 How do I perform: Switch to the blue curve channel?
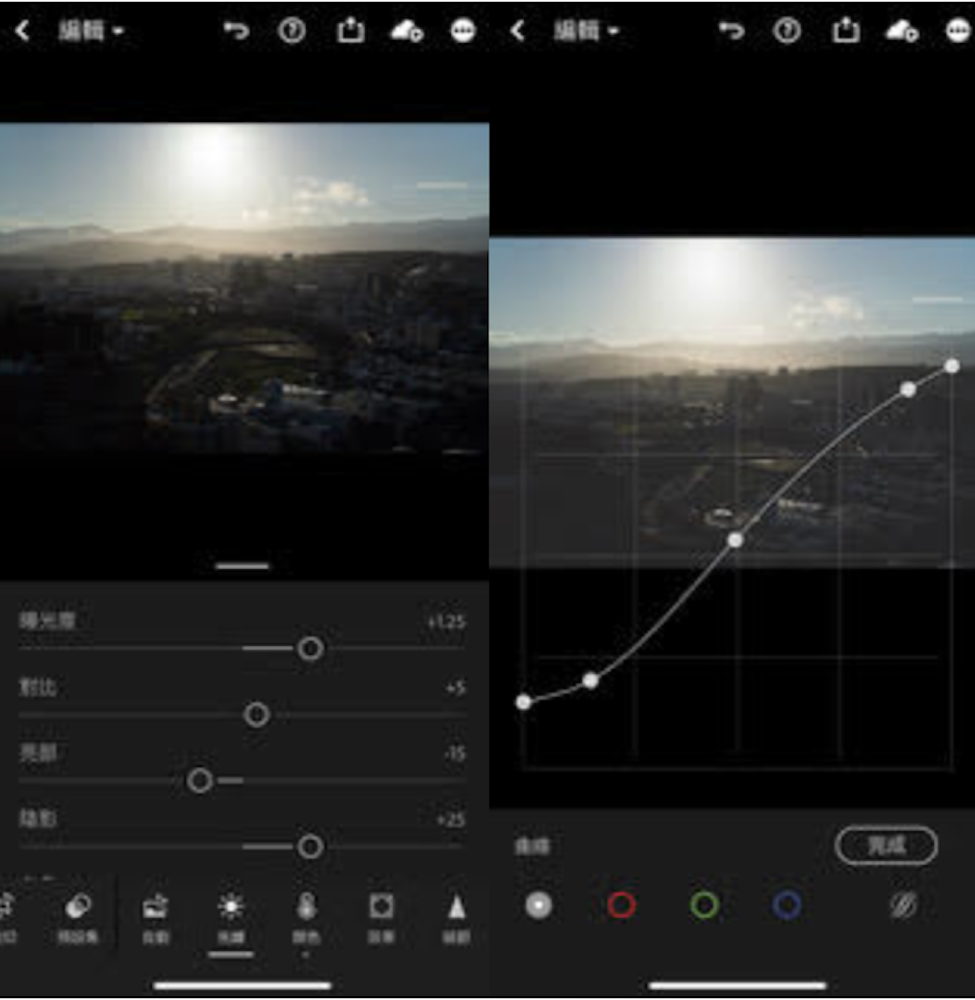(787, 906)
